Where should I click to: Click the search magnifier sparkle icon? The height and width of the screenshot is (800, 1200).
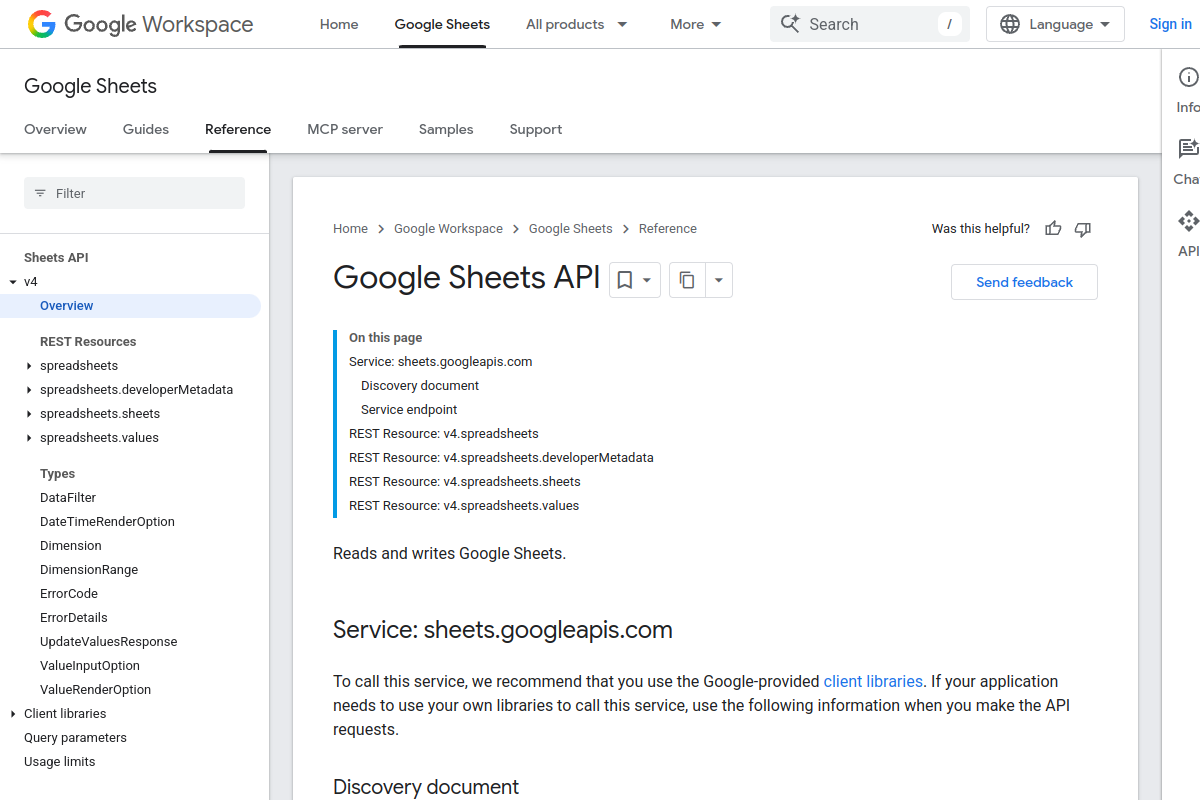pyautogui.click(x=790, y=24)
